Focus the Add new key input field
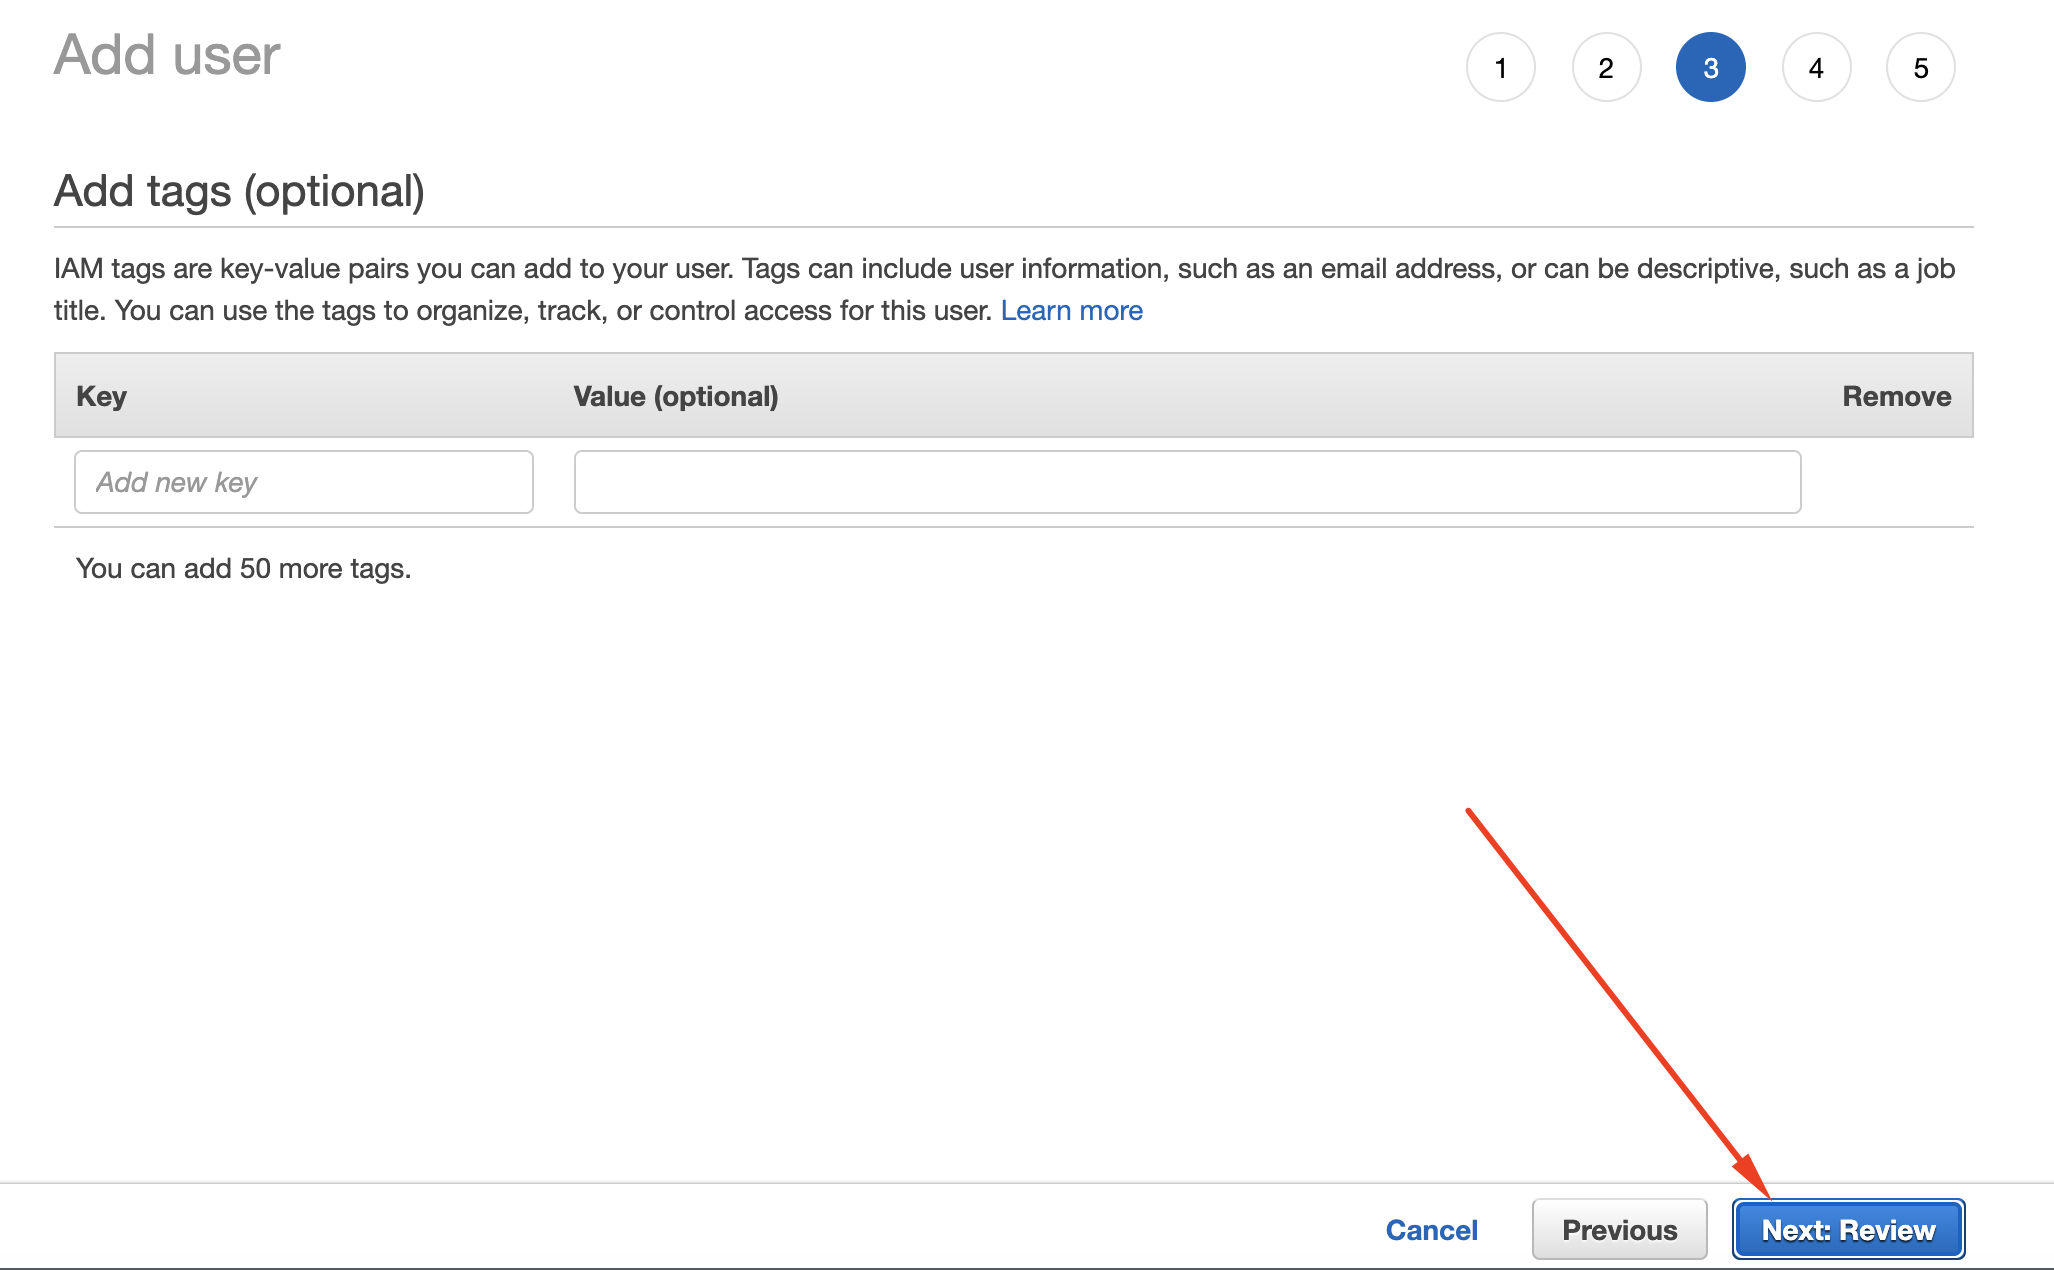This screenshot has height=1270, width=2054. pos(304,482)
